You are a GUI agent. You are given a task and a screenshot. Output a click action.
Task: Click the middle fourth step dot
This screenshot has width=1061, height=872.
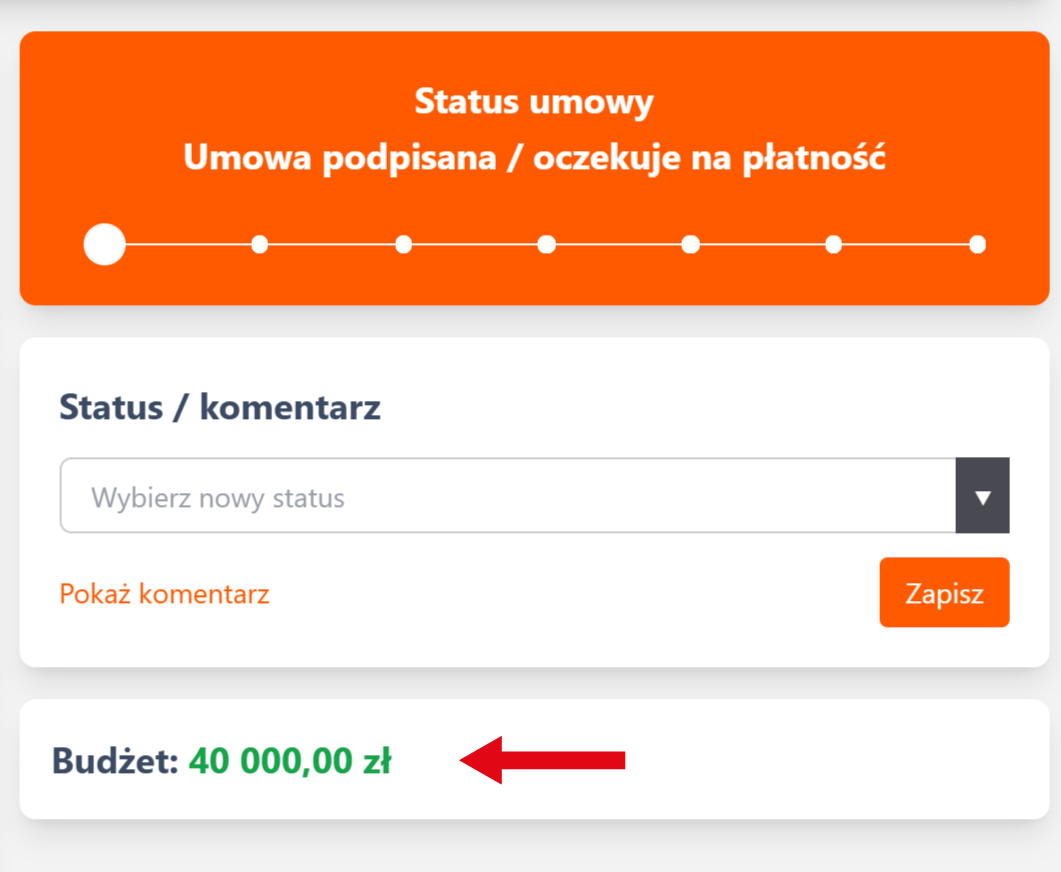547,244
